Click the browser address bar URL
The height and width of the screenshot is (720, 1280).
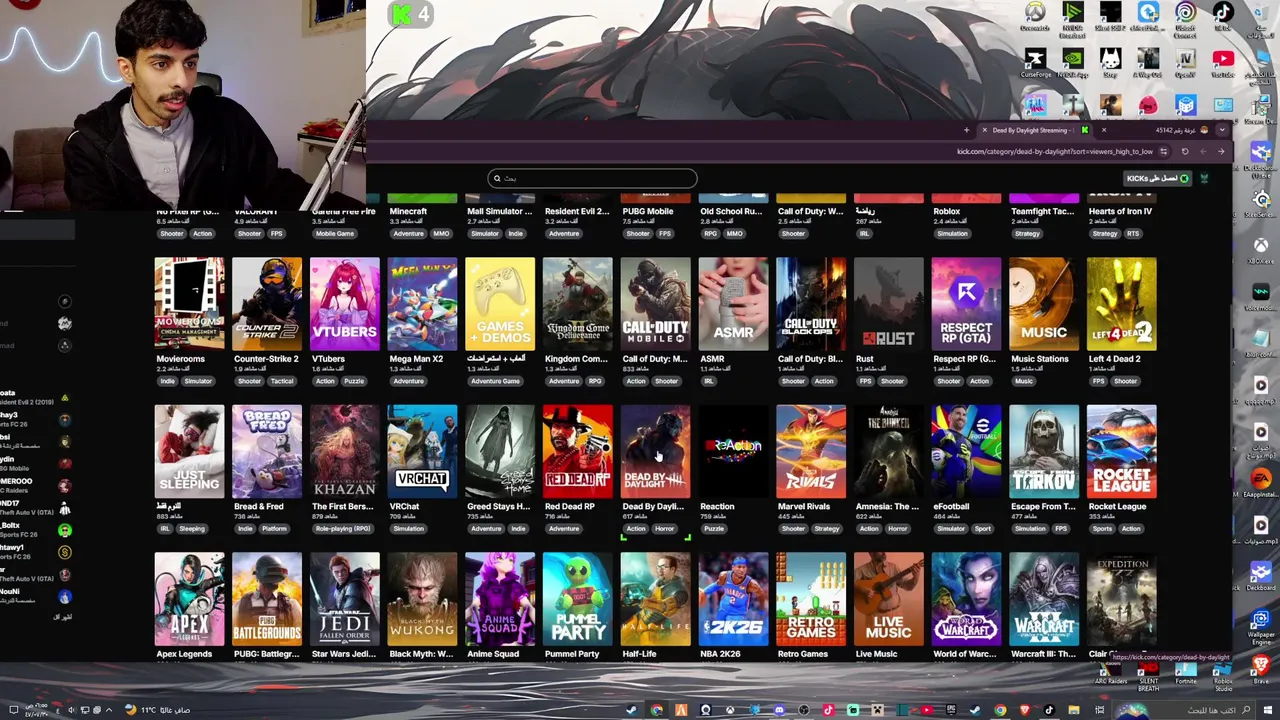pos(1055,152)
